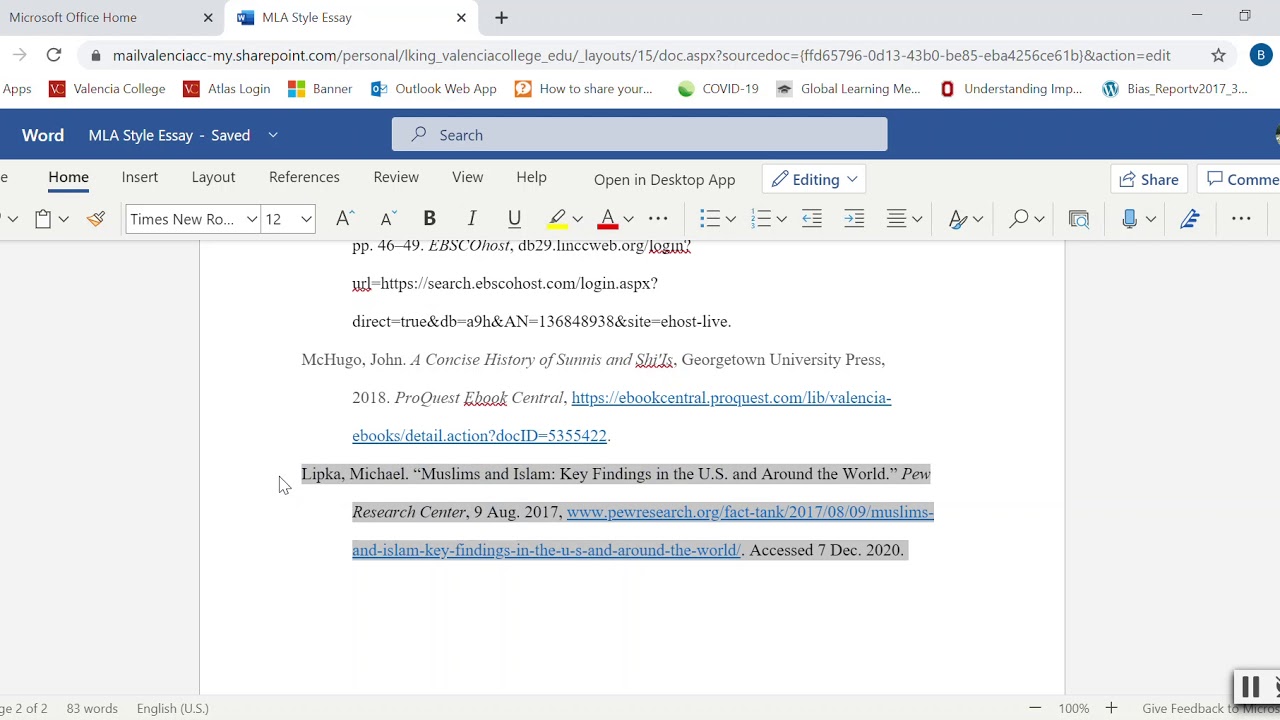Open the Find search icon in ribbon

(1019, 219)
